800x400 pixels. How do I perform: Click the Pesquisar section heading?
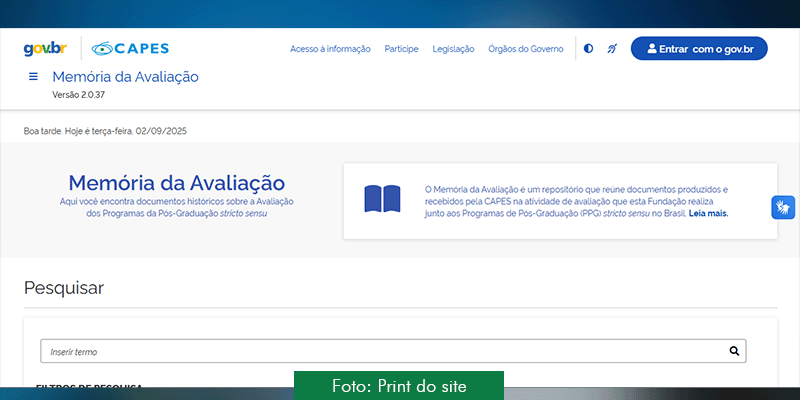coord(64,288)
